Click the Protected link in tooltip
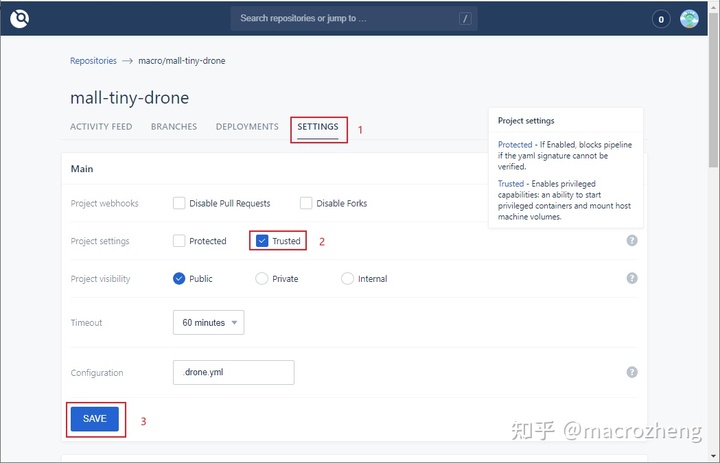720x463 pixels. [x=515, y=145]
